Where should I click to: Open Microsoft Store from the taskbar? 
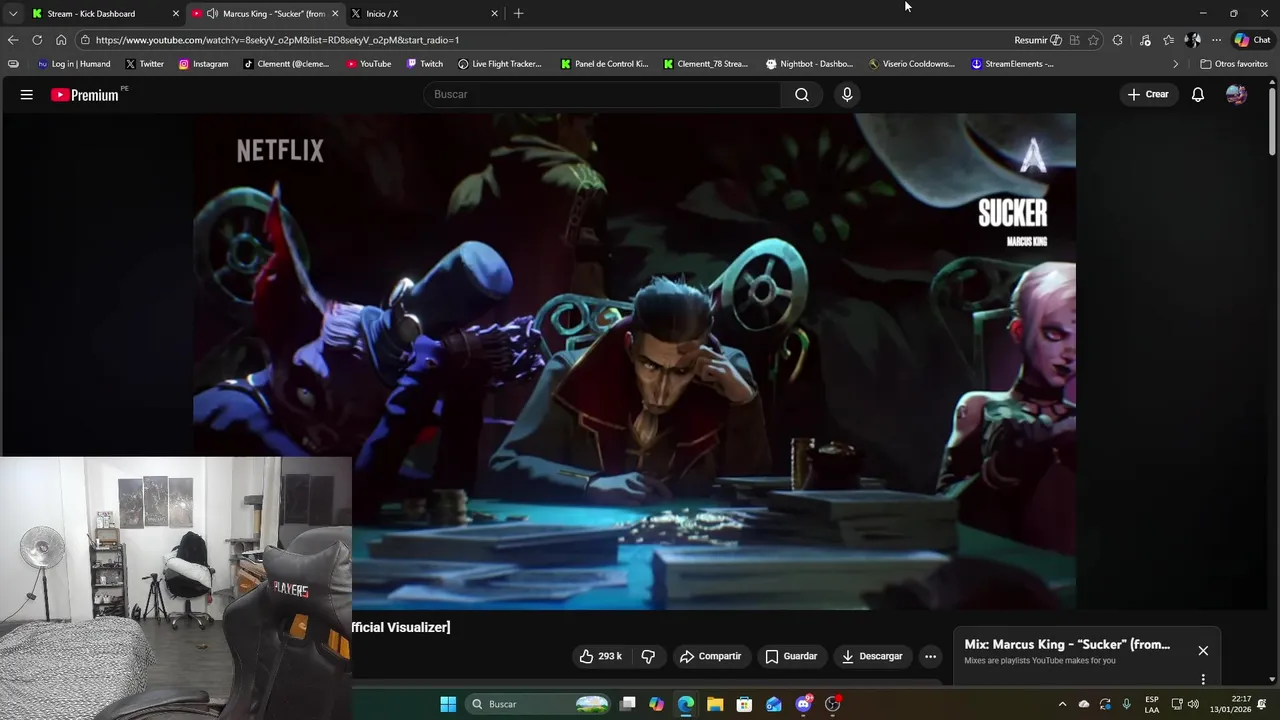pyautogui.click(x=744, y=704)
